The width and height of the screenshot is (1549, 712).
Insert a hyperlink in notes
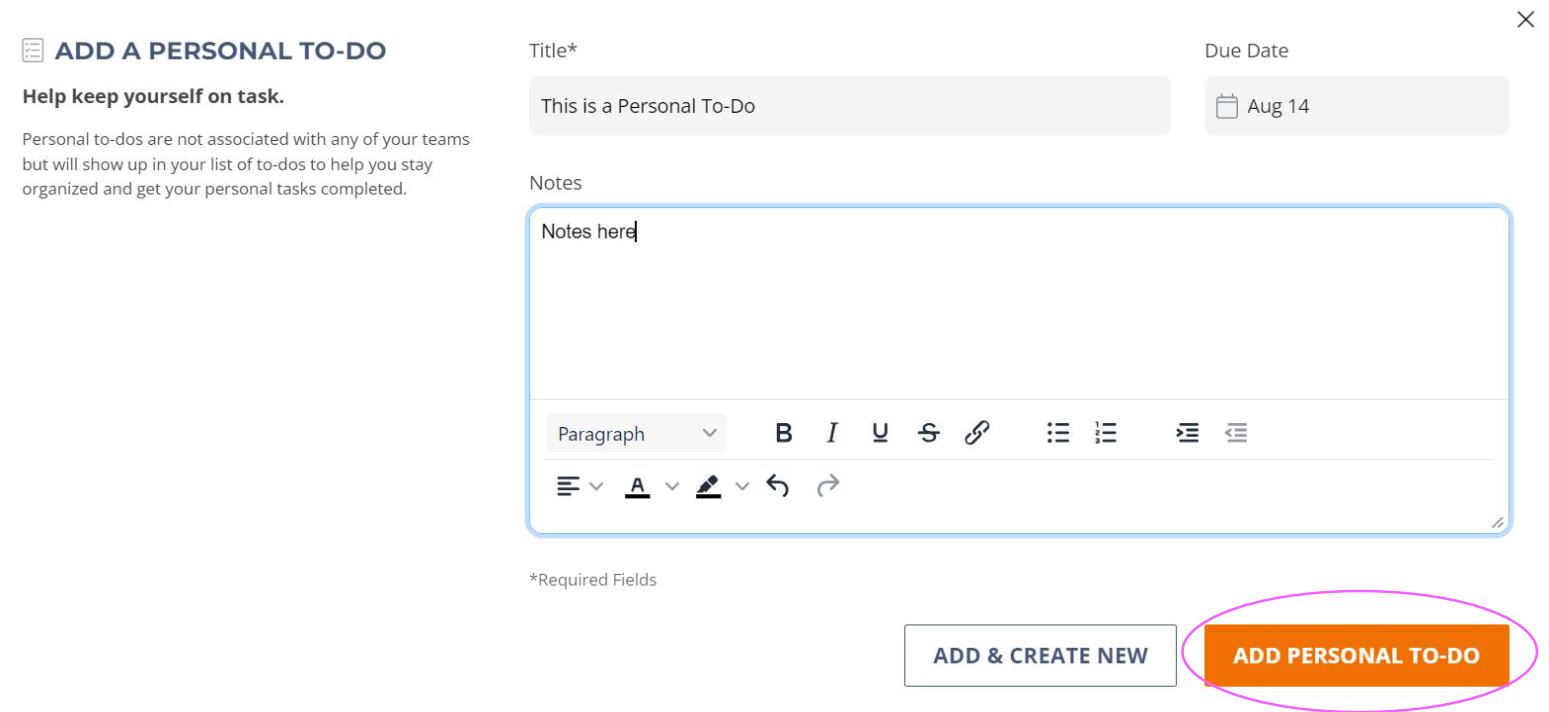pos(977,433)
